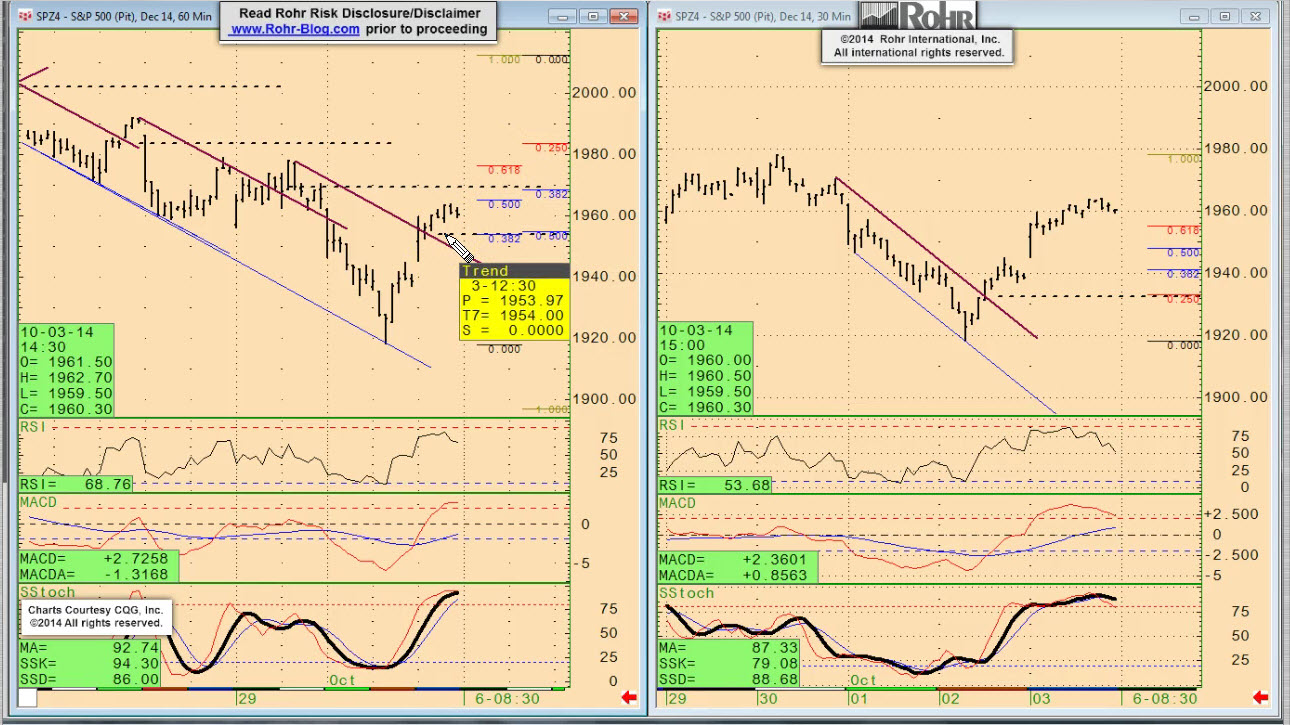This screenshot has height=725, width=1290.
Task: Click the yellow Trend tooltip box
Action: click(513, 301)
